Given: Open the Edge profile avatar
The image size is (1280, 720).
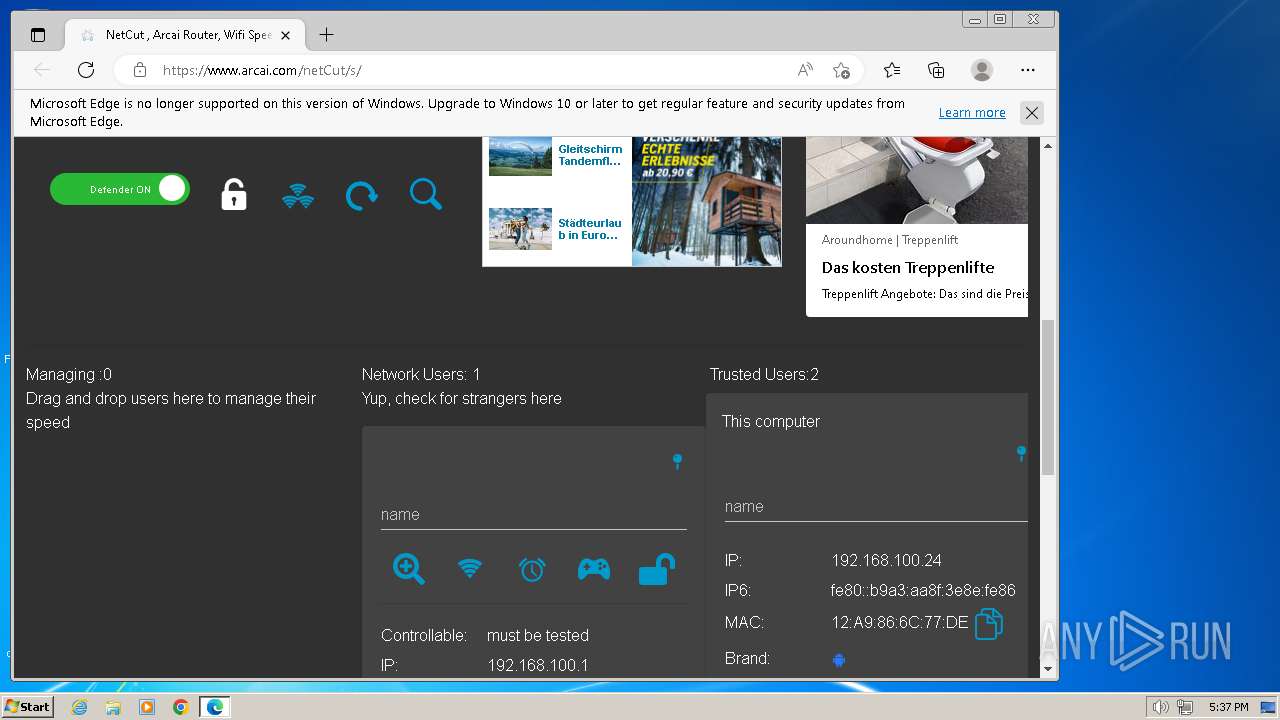Looking at the screenshot, I should 982,70.
